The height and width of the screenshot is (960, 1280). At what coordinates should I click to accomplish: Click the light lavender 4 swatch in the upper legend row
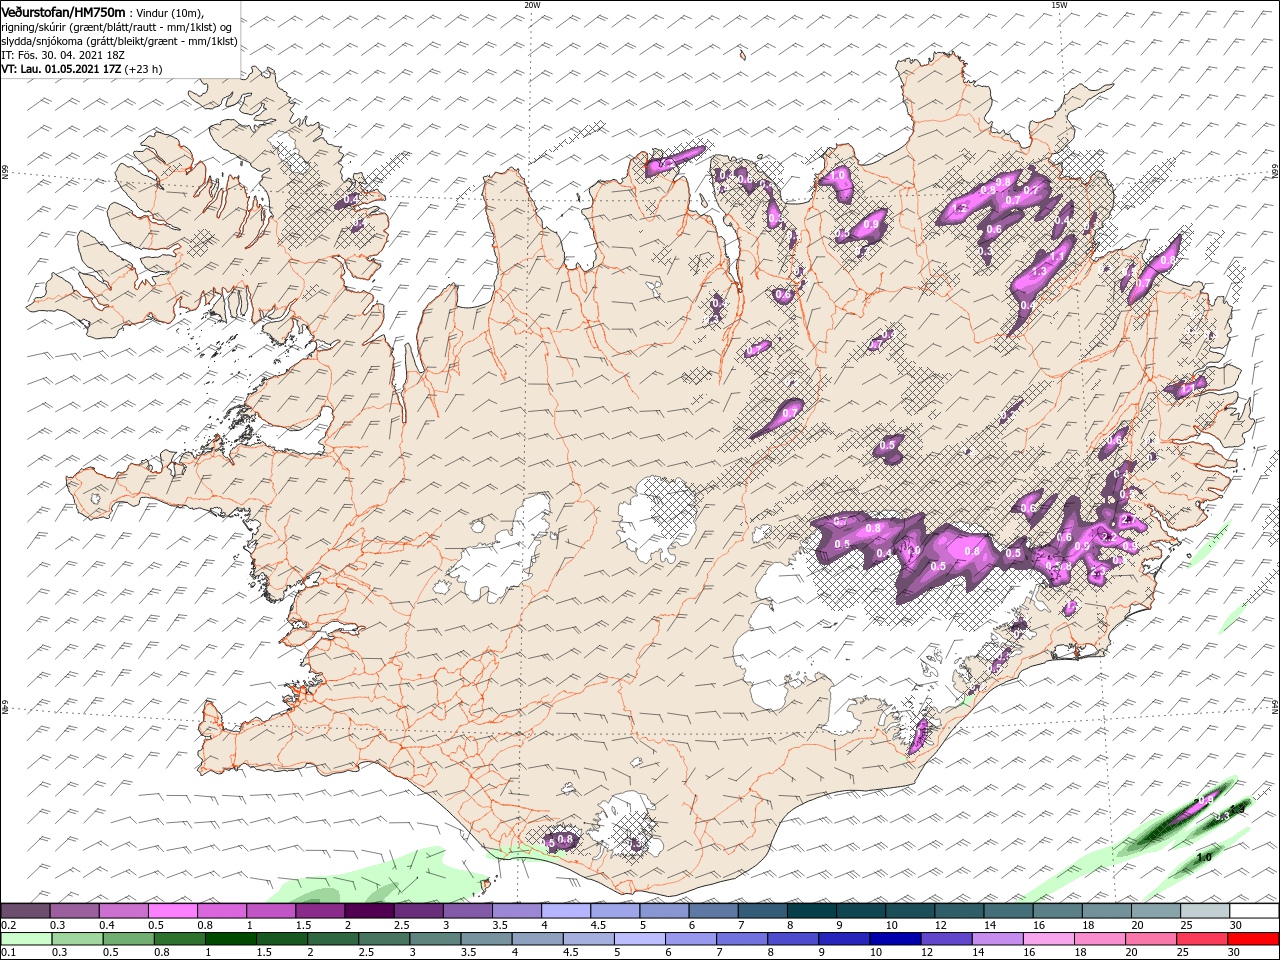point(566,911)
